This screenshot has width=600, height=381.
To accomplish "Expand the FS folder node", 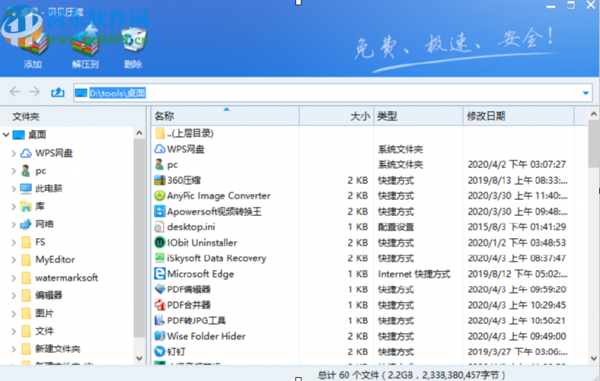I will (x=13, y=242).
